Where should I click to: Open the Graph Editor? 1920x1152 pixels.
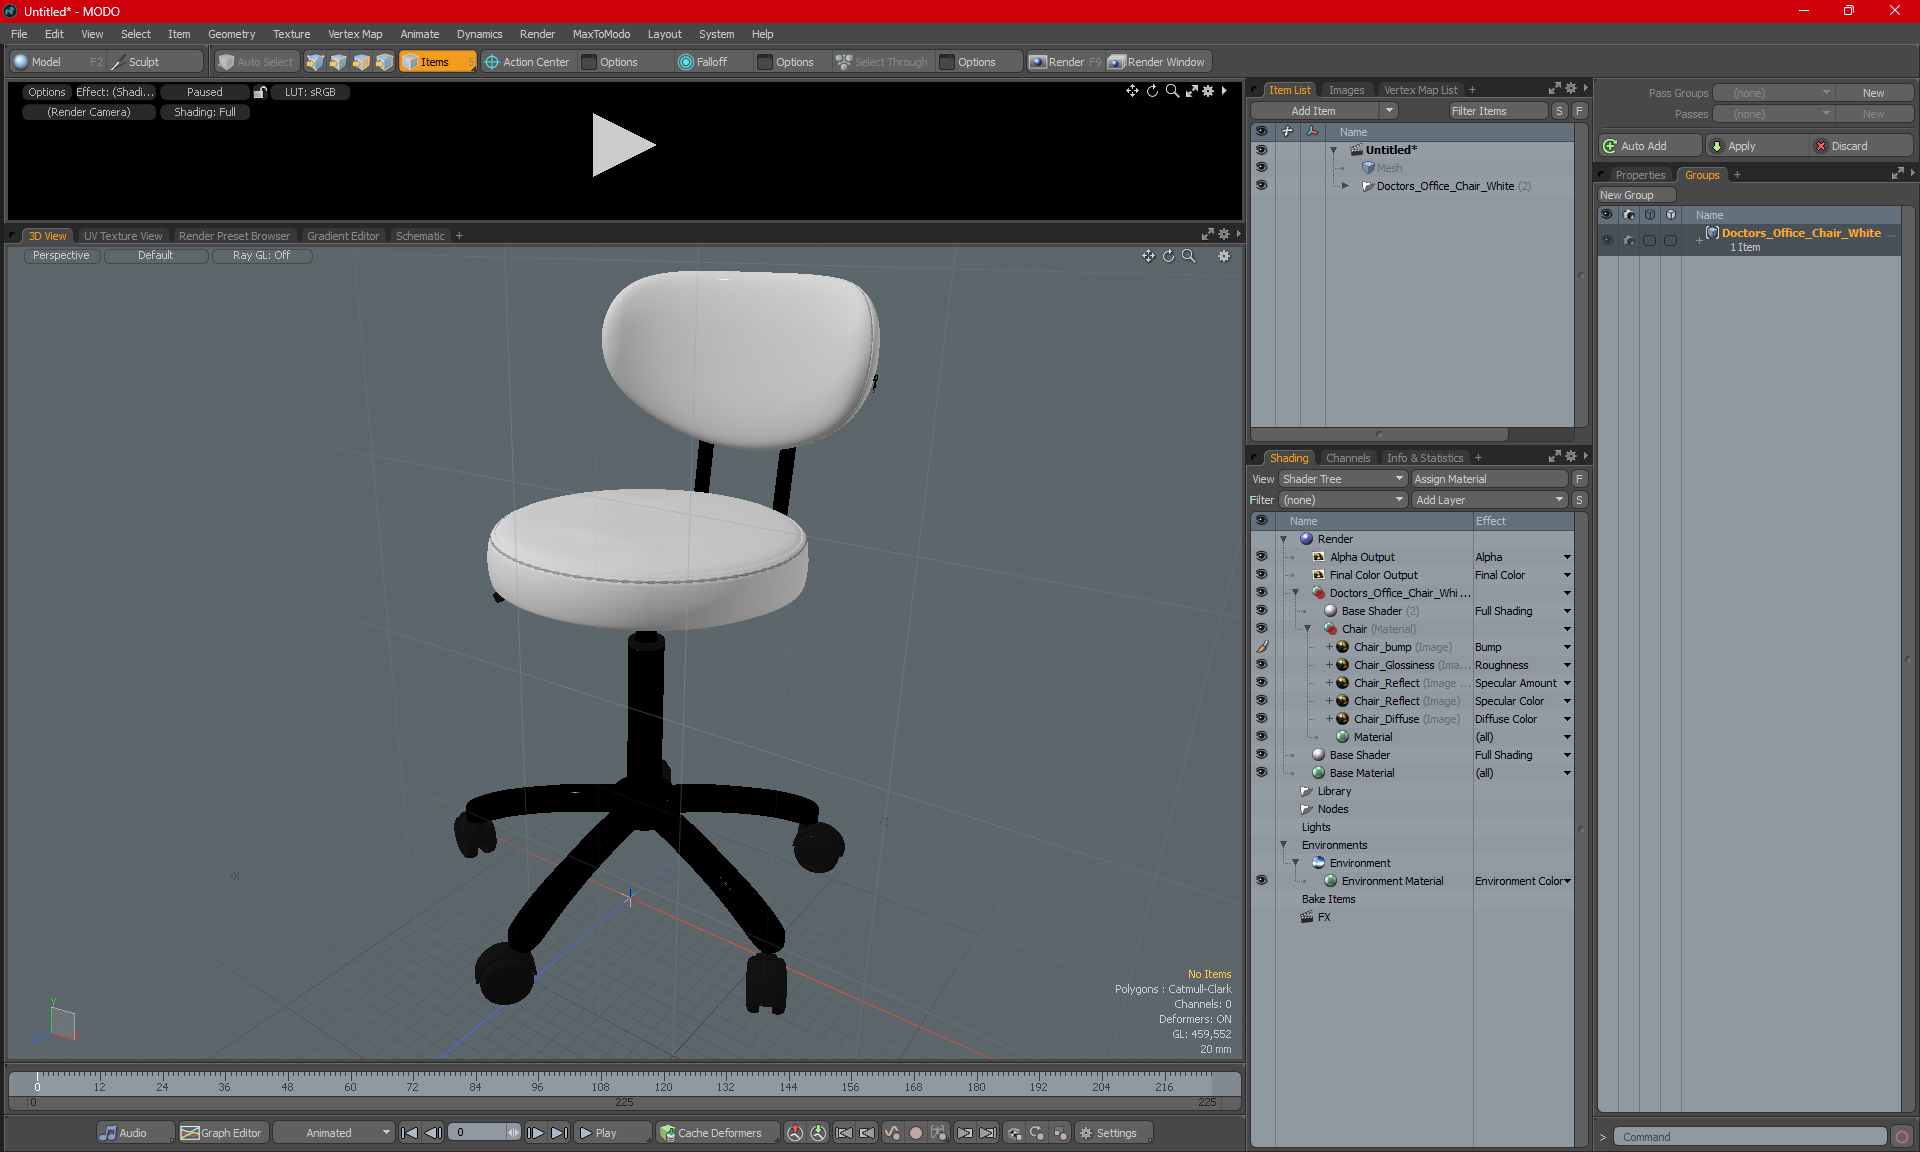point(222,1133)
